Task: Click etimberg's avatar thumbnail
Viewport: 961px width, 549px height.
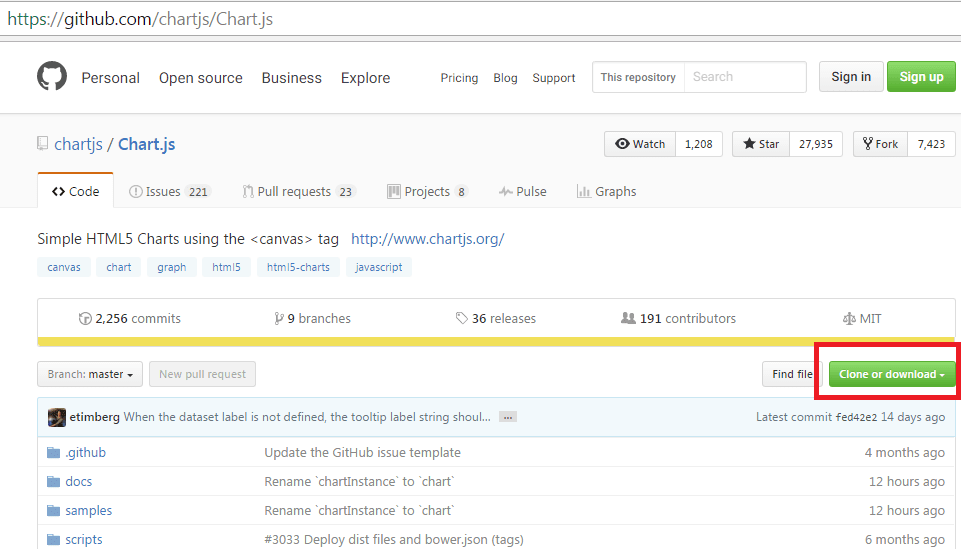Action: [x=57, y=417]
